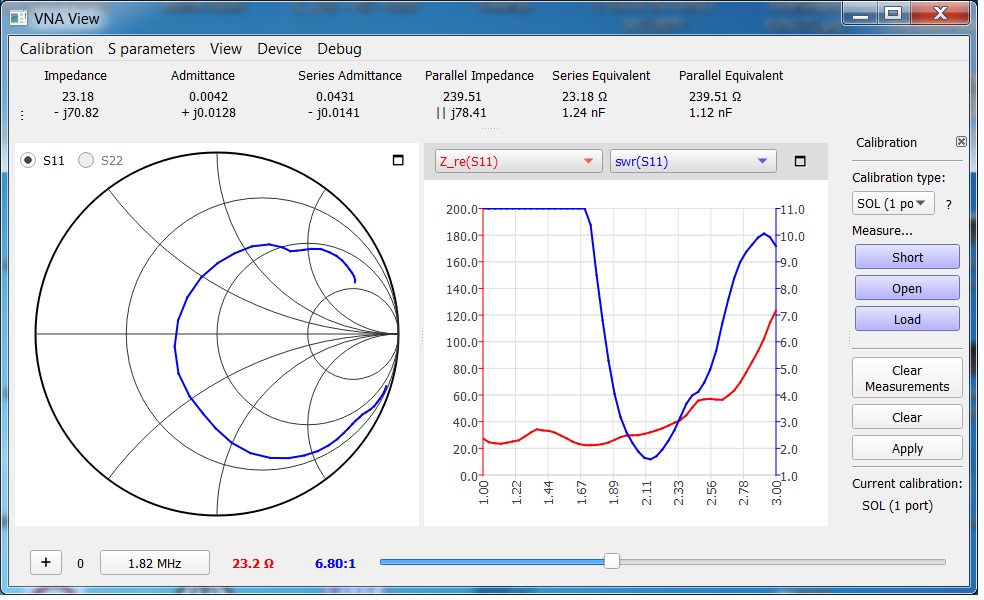Open the swr(S11) trace dropdown
The image size is (984, 600).
pyautogui.click(x=692, y=161)
